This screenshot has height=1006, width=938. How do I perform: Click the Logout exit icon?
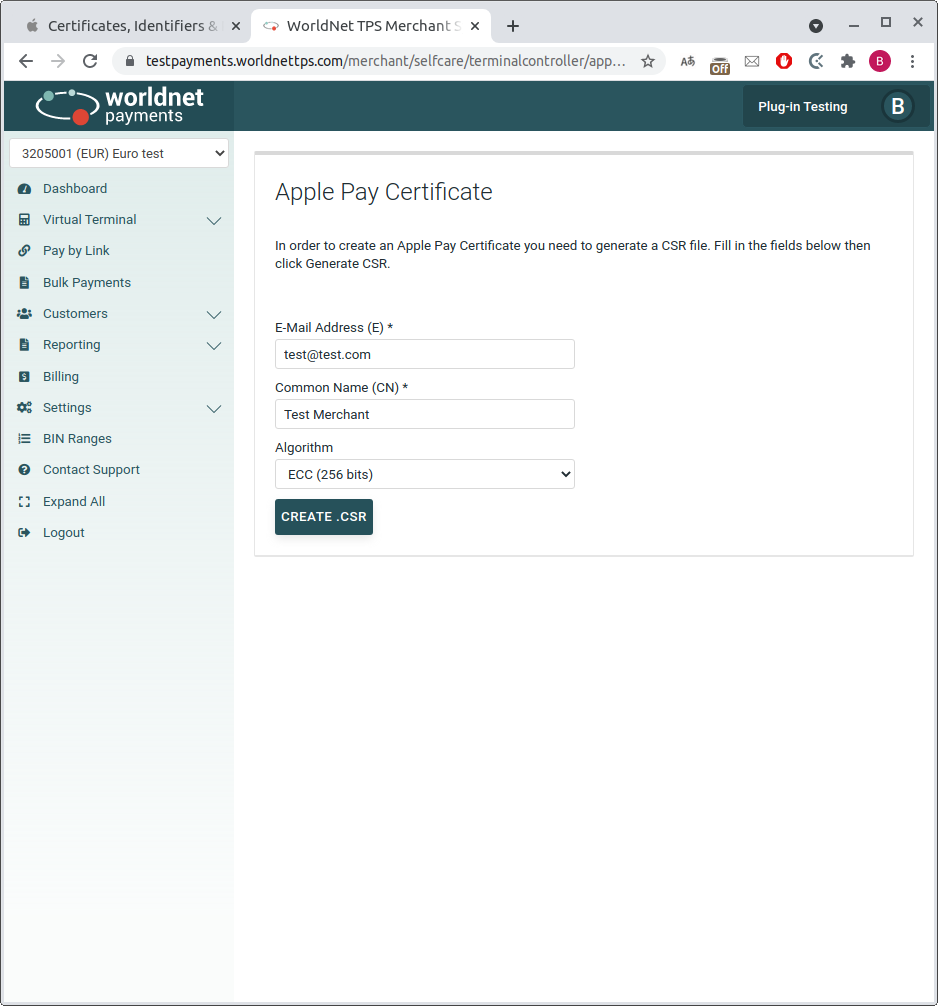pos(24,533)
